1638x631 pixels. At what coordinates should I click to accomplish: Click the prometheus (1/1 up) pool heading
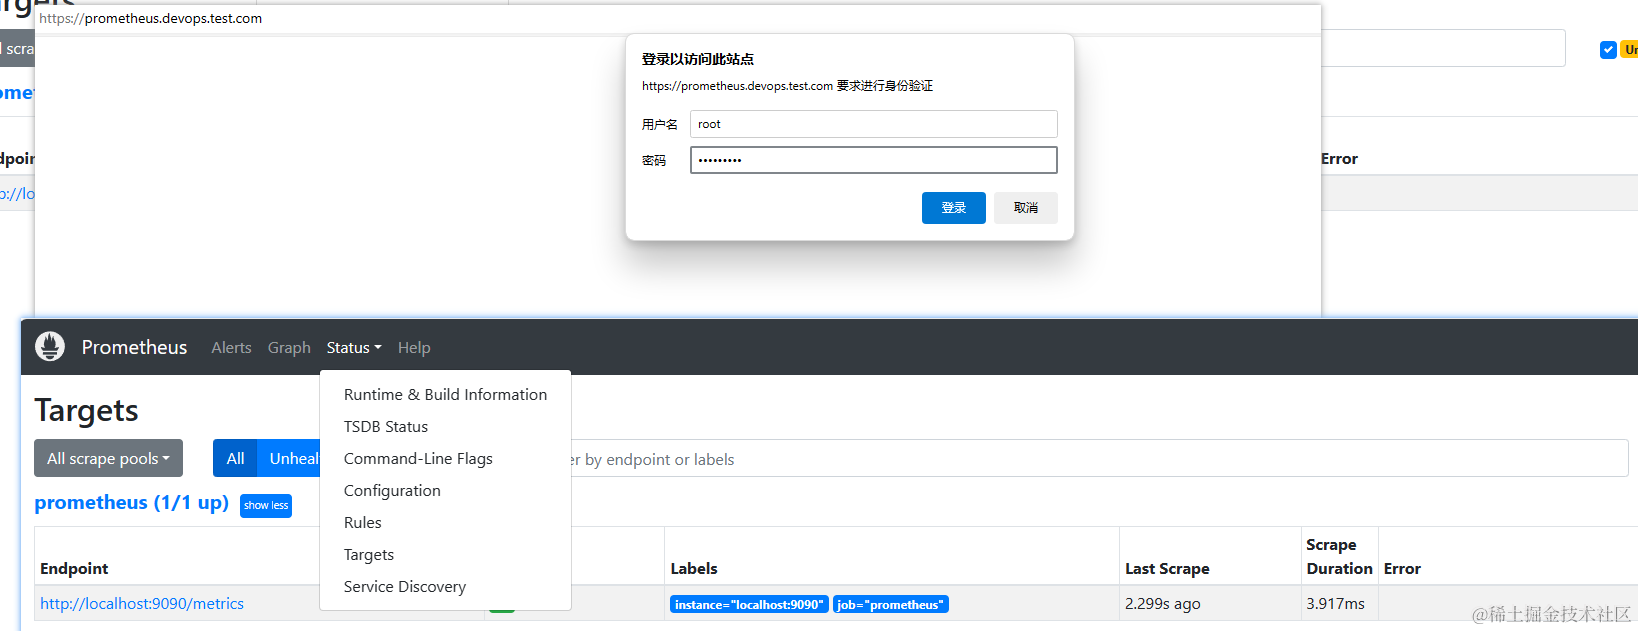(131, 502)
